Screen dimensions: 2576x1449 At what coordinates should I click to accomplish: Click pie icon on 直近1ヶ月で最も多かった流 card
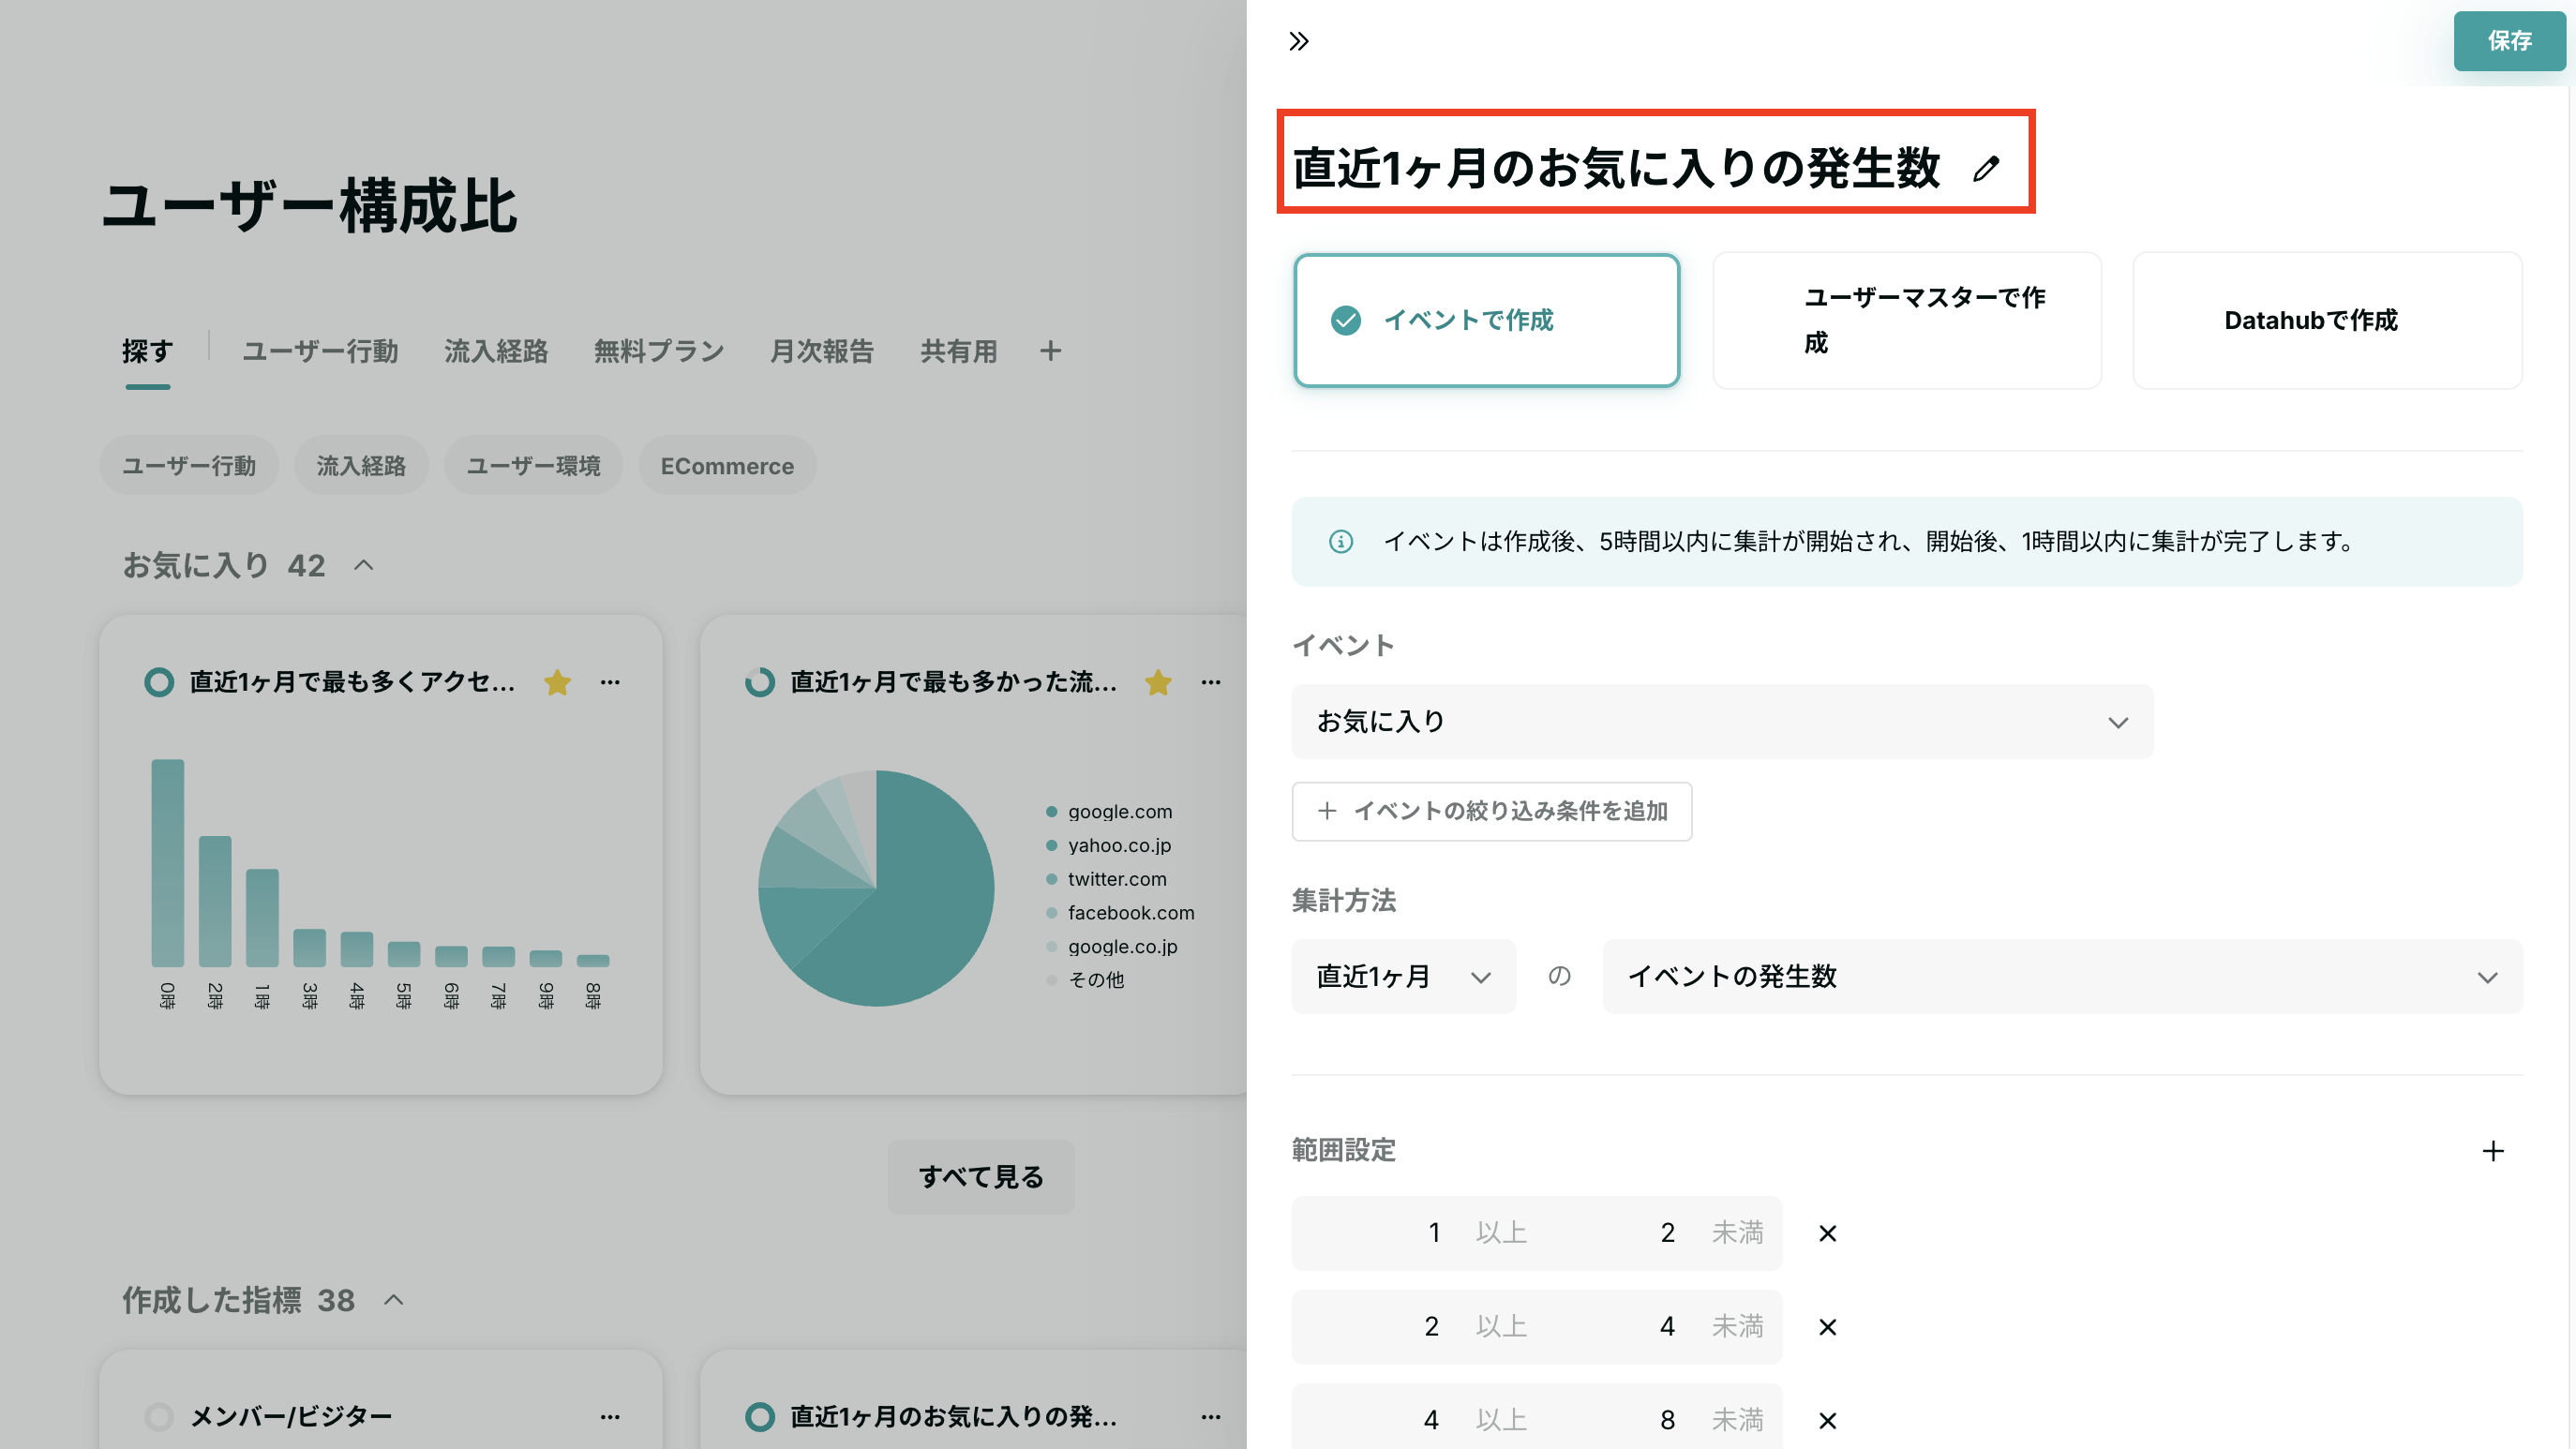(760, 682)
